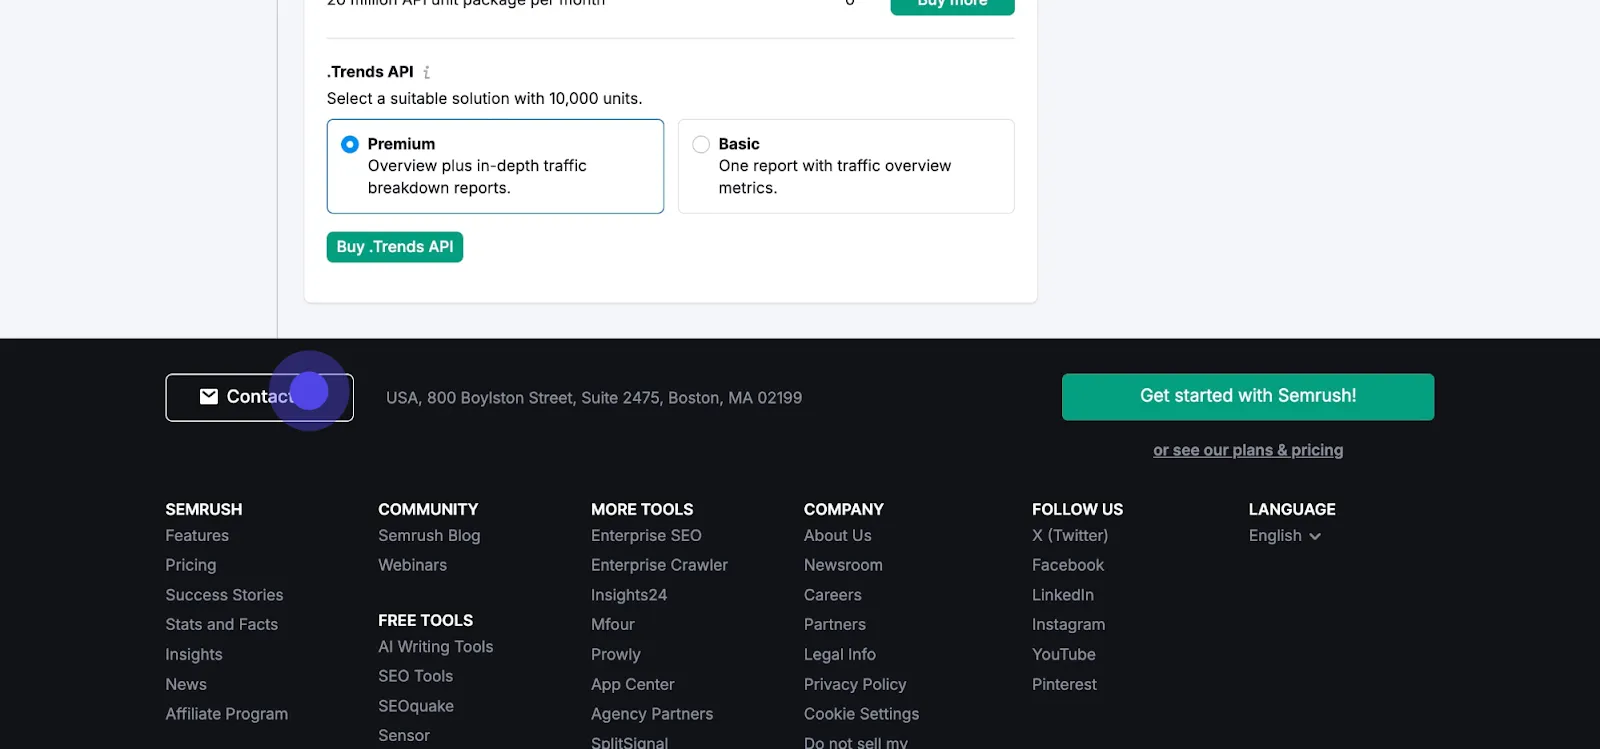Viewport: 1600px width, 749px height.
Task: Open the X (Twitter) link
Action: (1070, 536)
